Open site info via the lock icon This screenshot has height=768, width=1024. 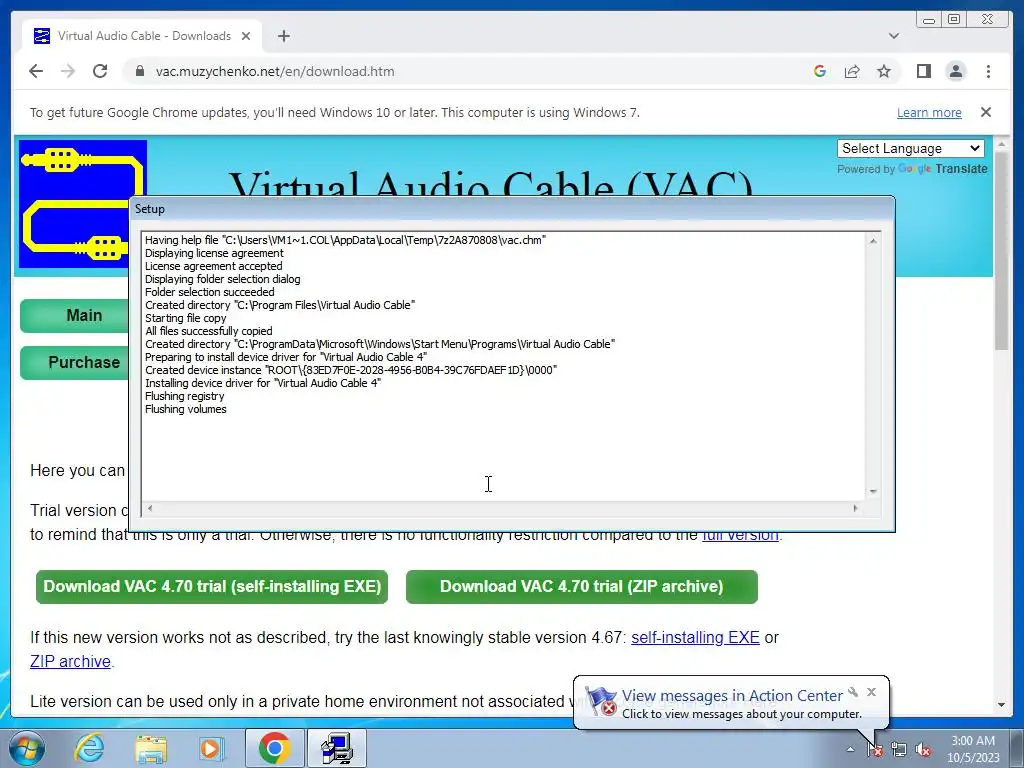pos(139,71)
